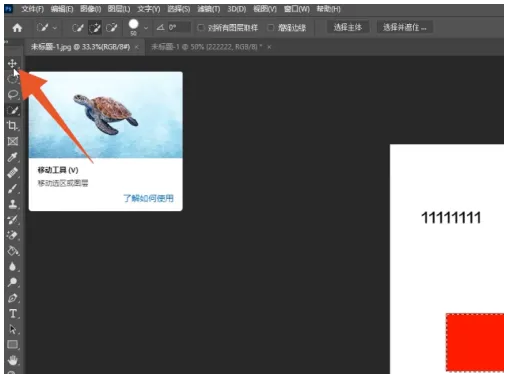Click the red selected square on canvas
The image size is (508, 374).
point(475,342)
